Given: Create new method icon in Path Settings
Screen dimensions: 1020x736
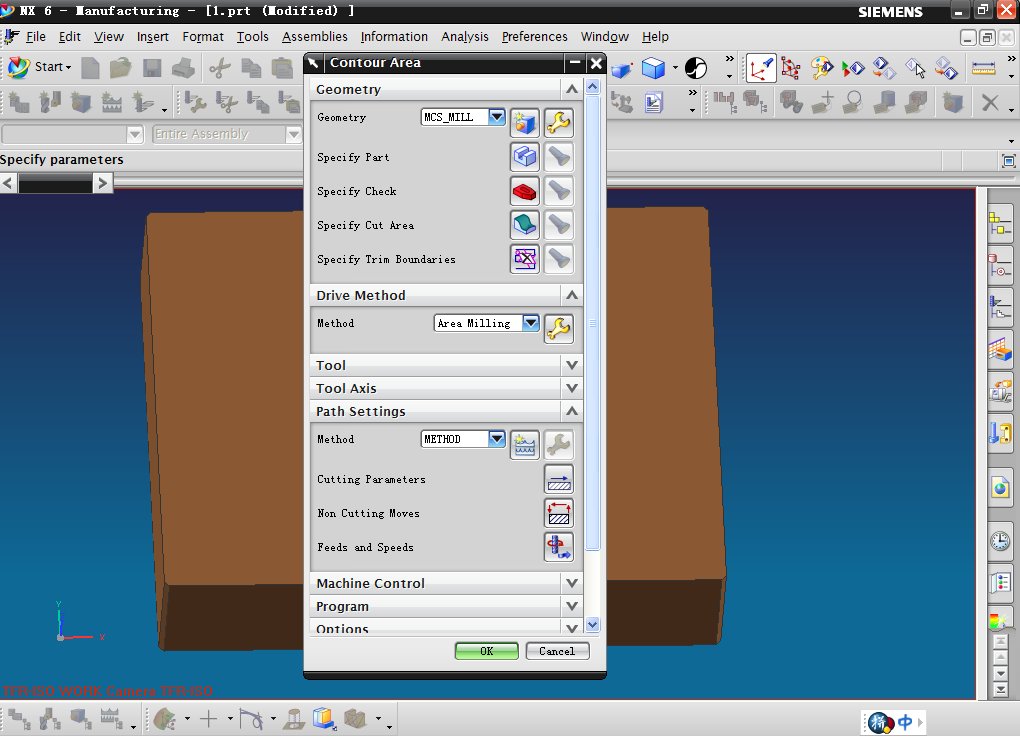Looking at the screenshot, I should coord(524,445).
